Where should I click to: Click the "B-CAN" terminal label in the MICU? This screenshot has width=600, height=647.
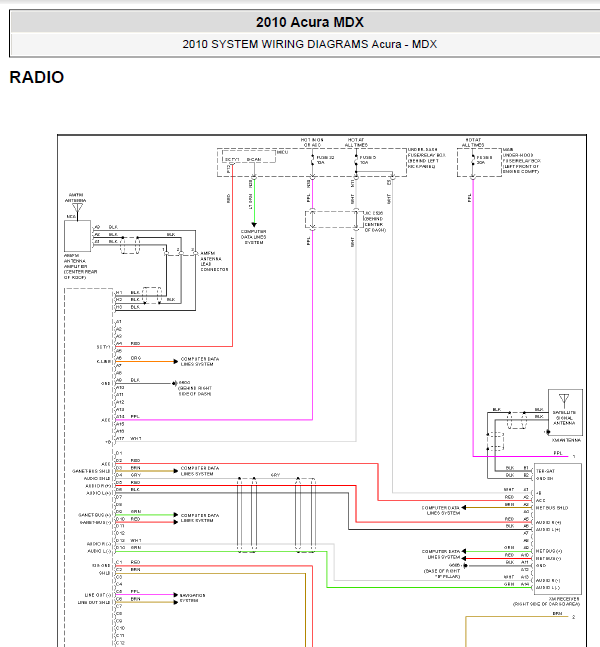(x=254, y=159)
